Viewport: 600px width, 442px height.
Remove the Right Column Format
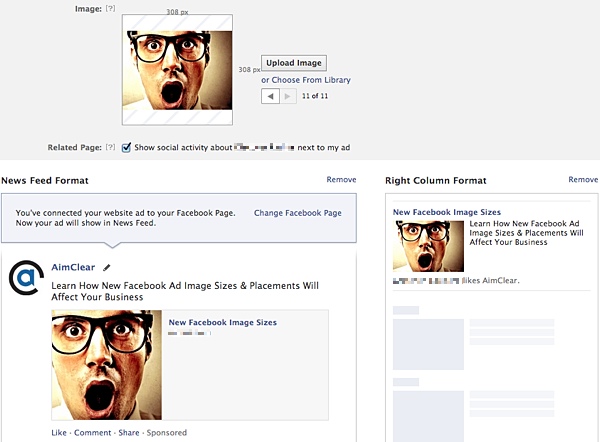point(583,179)
